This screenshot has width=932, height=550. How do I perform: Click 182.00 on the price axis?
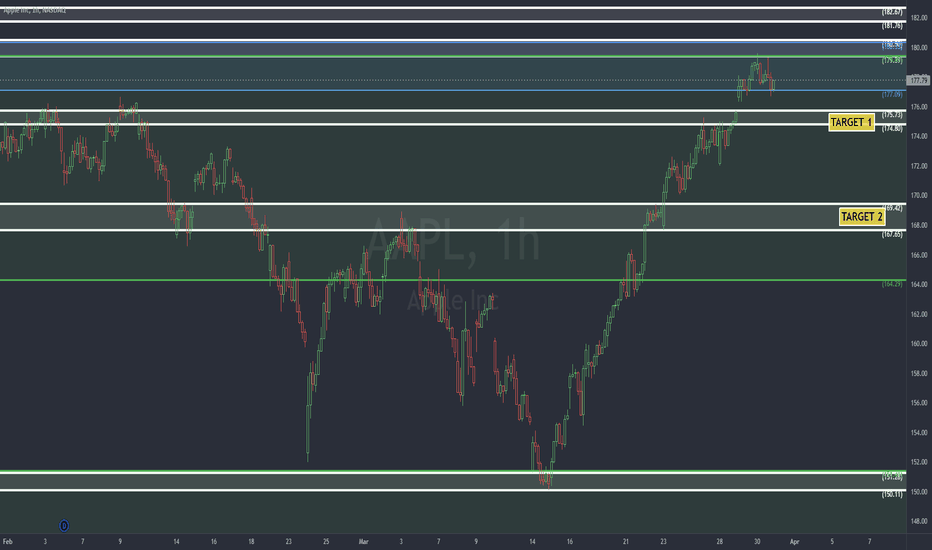coord(918,18)
